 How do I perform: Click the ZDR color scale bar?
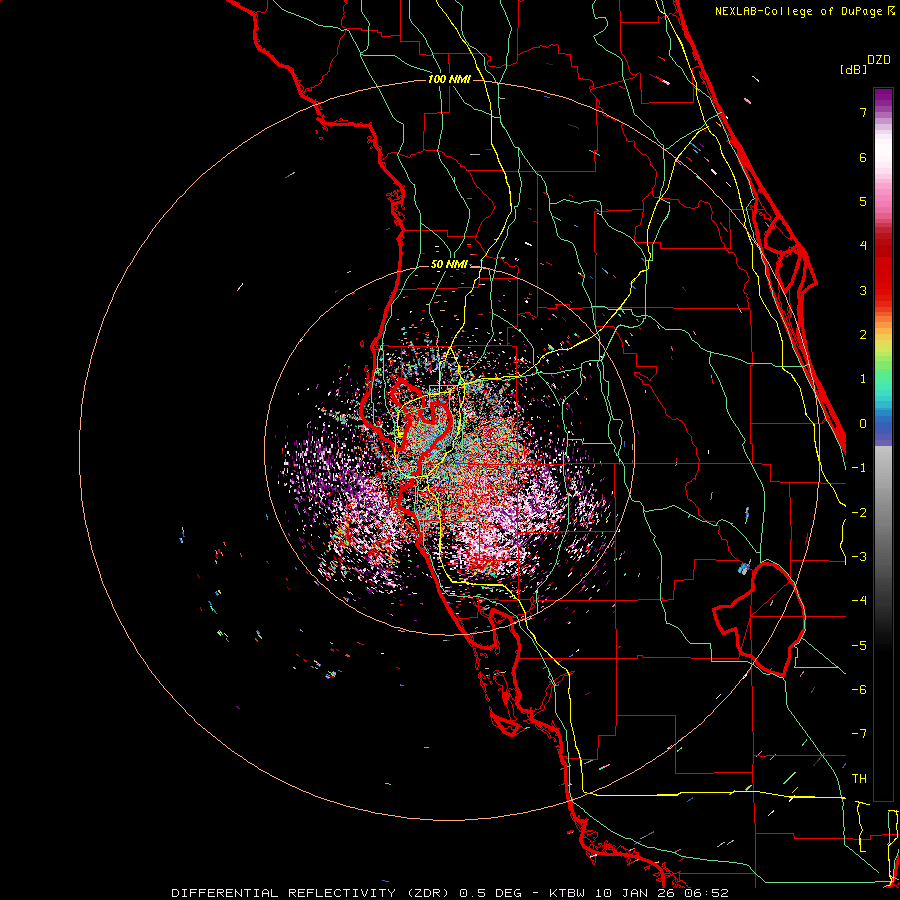pos(883,444)
